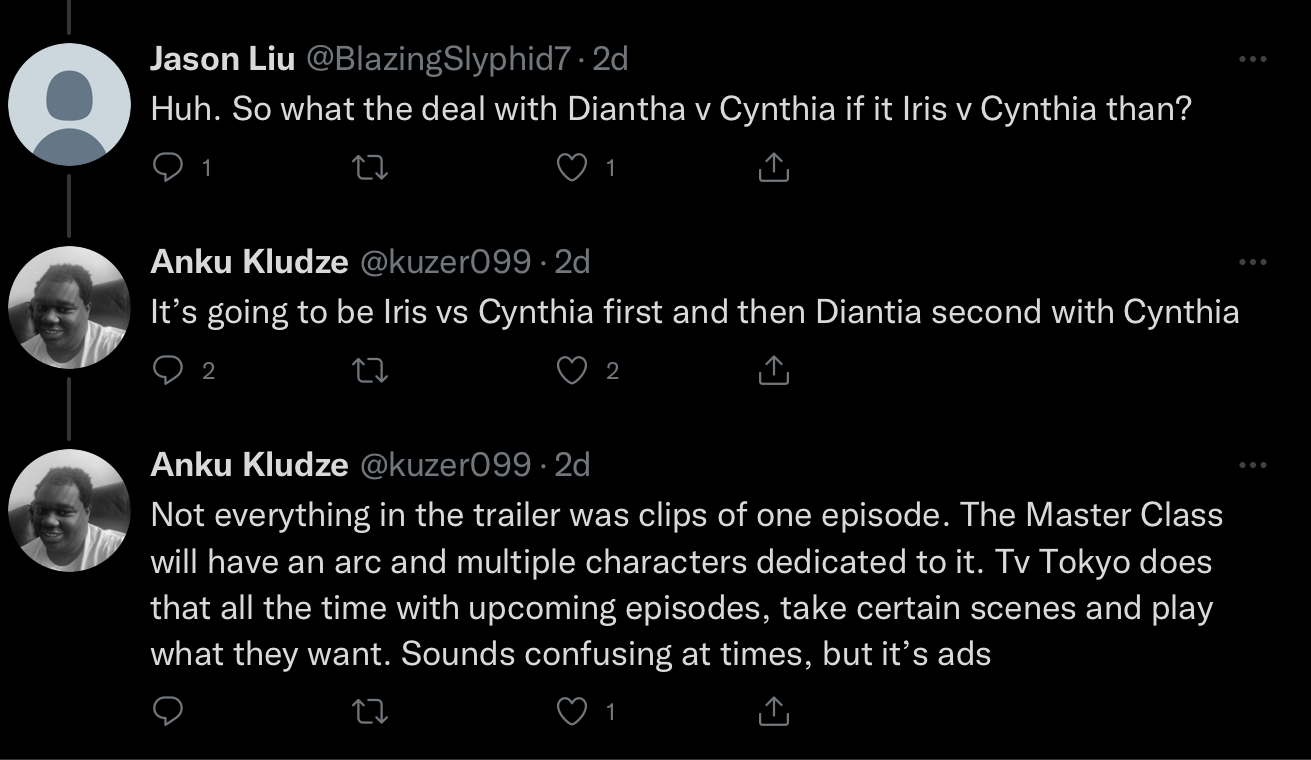Click Jason Liu's default avatar picture
Image resolution: width=1311 pixels, height=760 pixels.
[x=68, y=104]
